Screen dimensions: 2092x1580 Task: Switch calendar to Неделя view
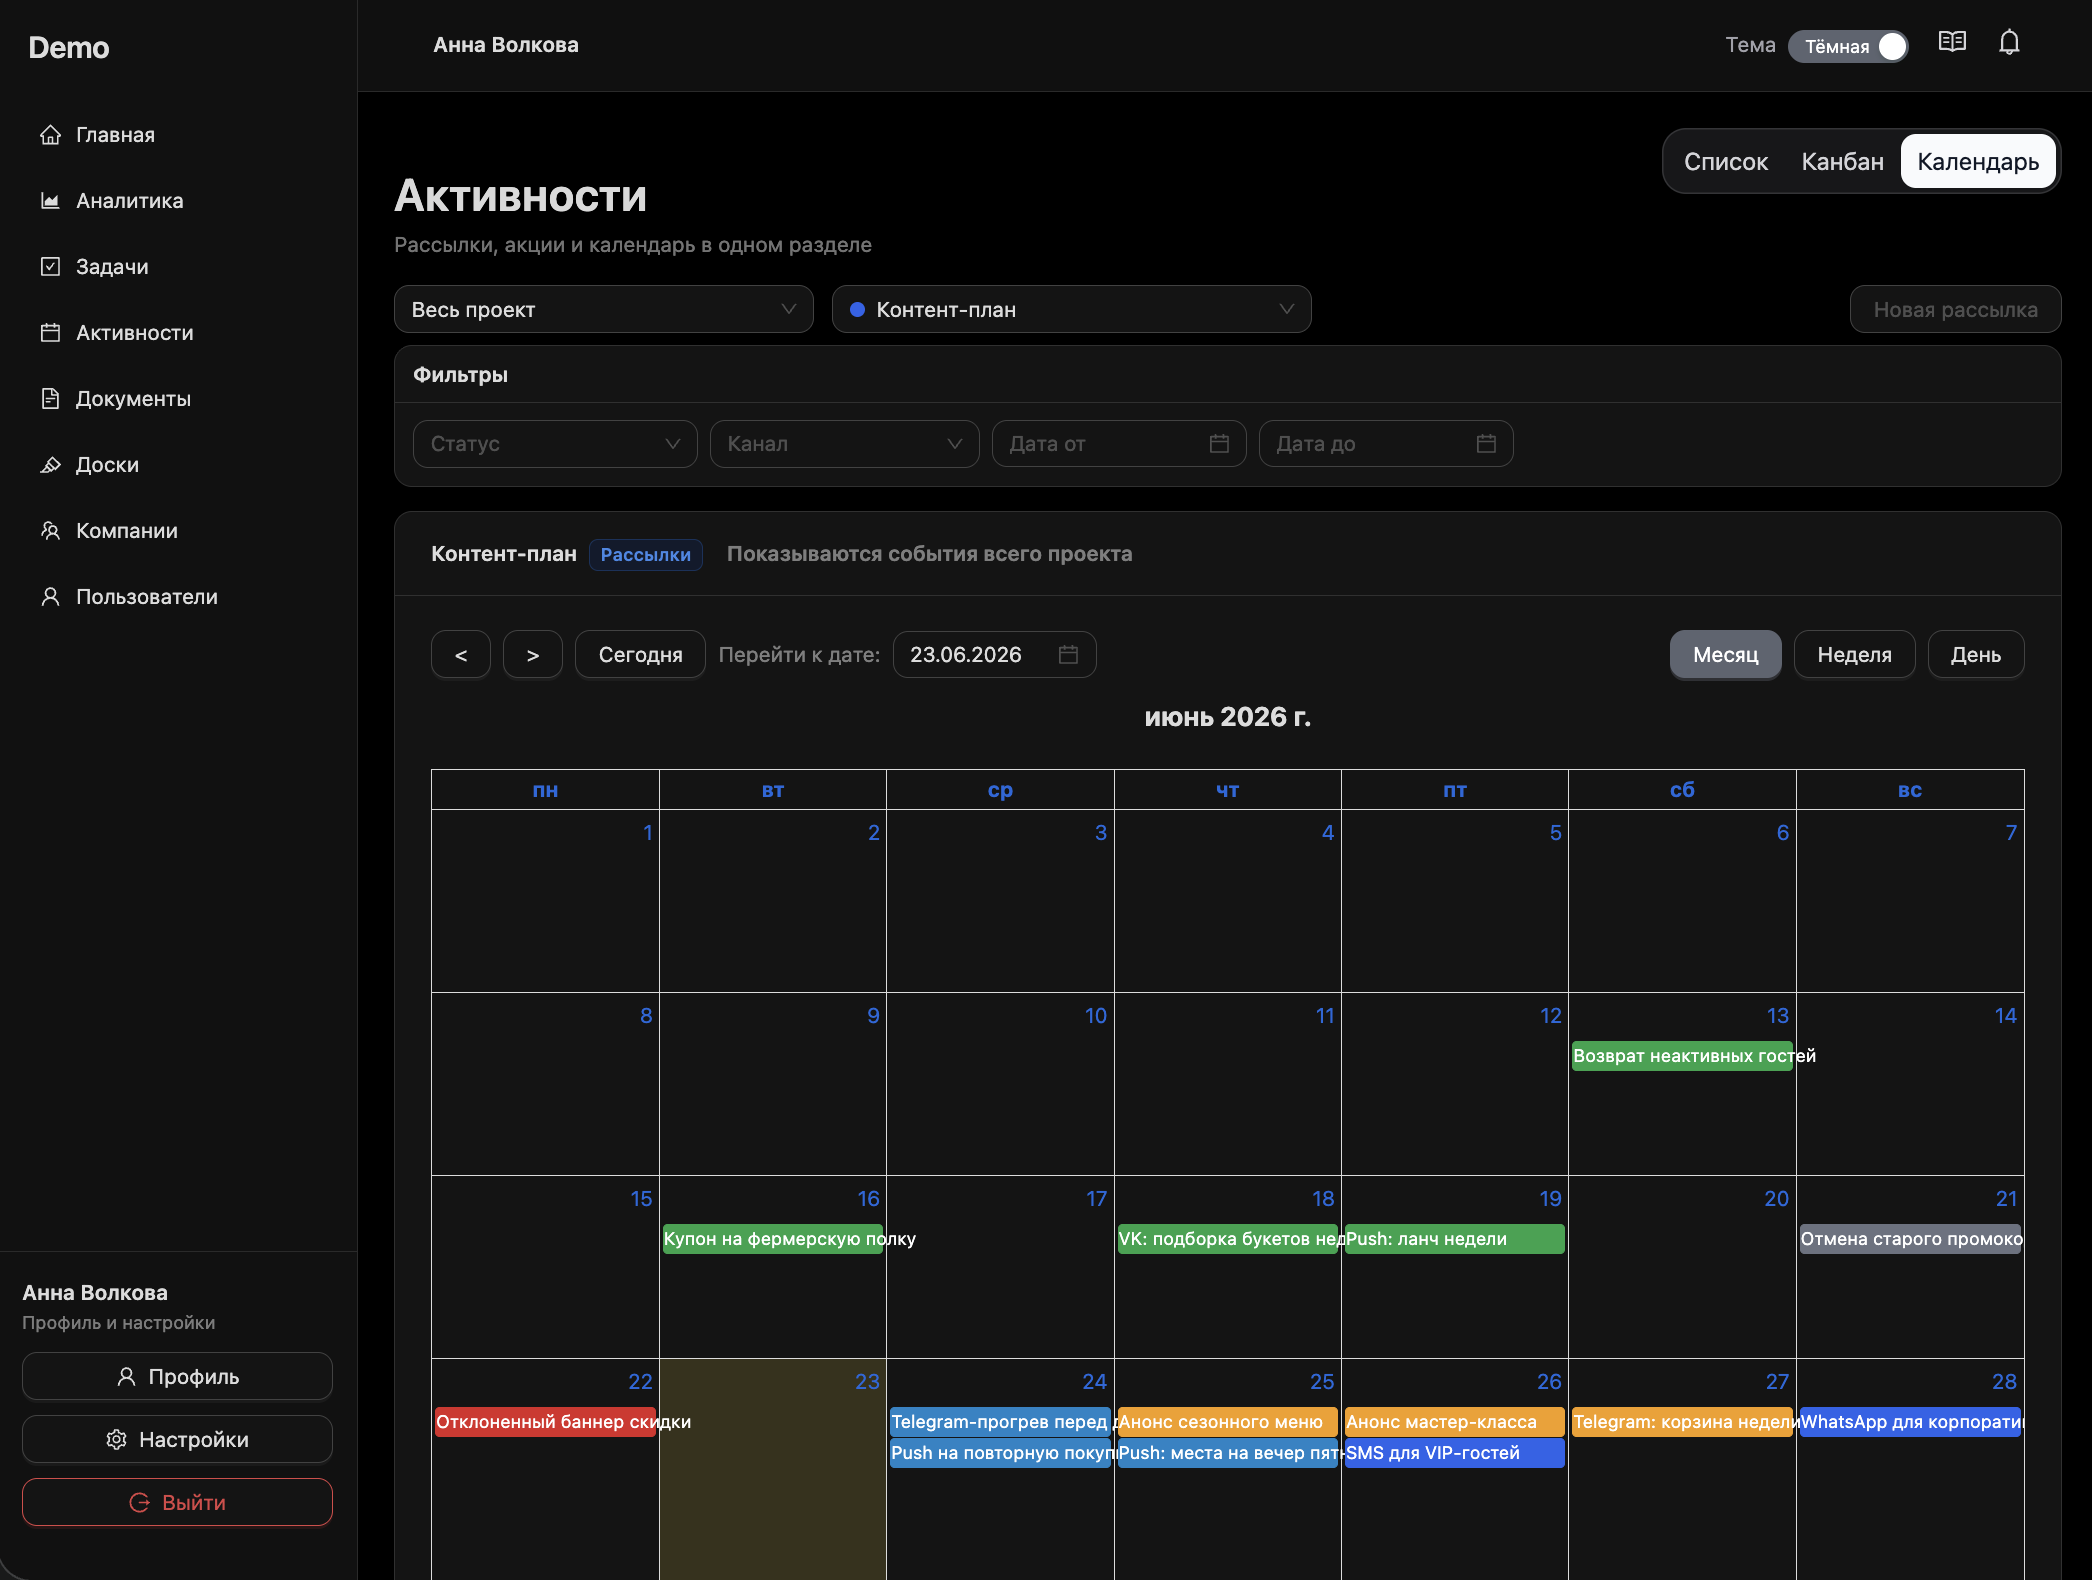point(1854,655)
